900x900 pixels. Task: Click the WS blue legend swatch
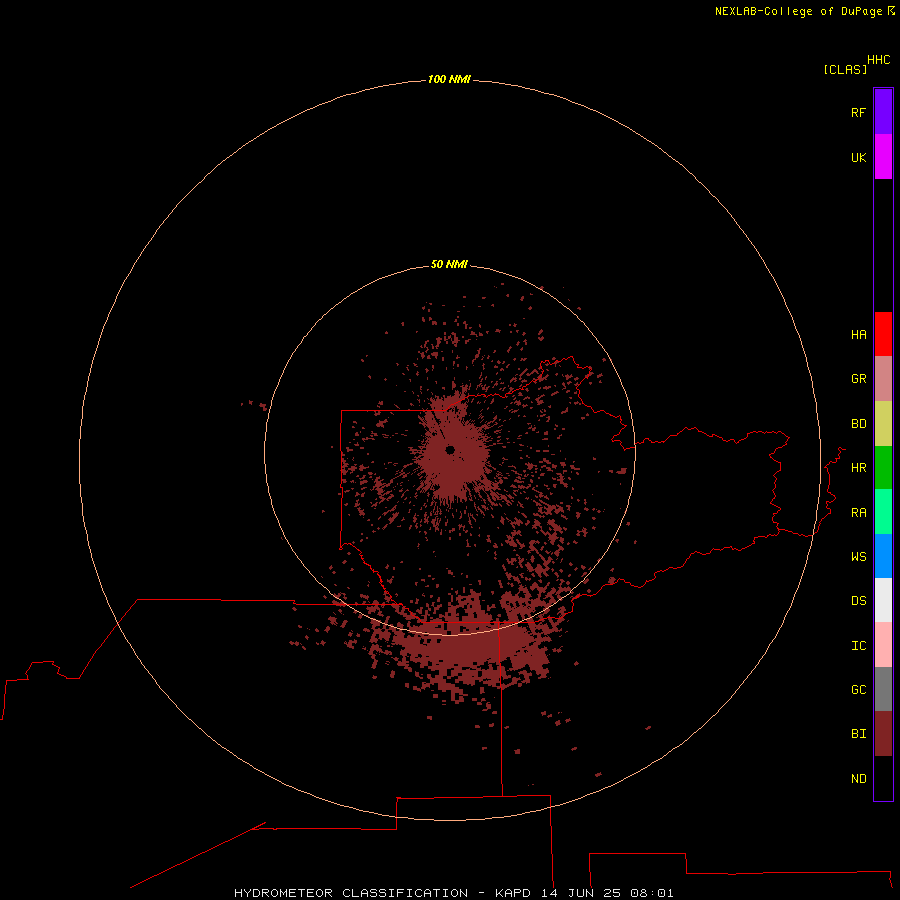coord(883,556)
